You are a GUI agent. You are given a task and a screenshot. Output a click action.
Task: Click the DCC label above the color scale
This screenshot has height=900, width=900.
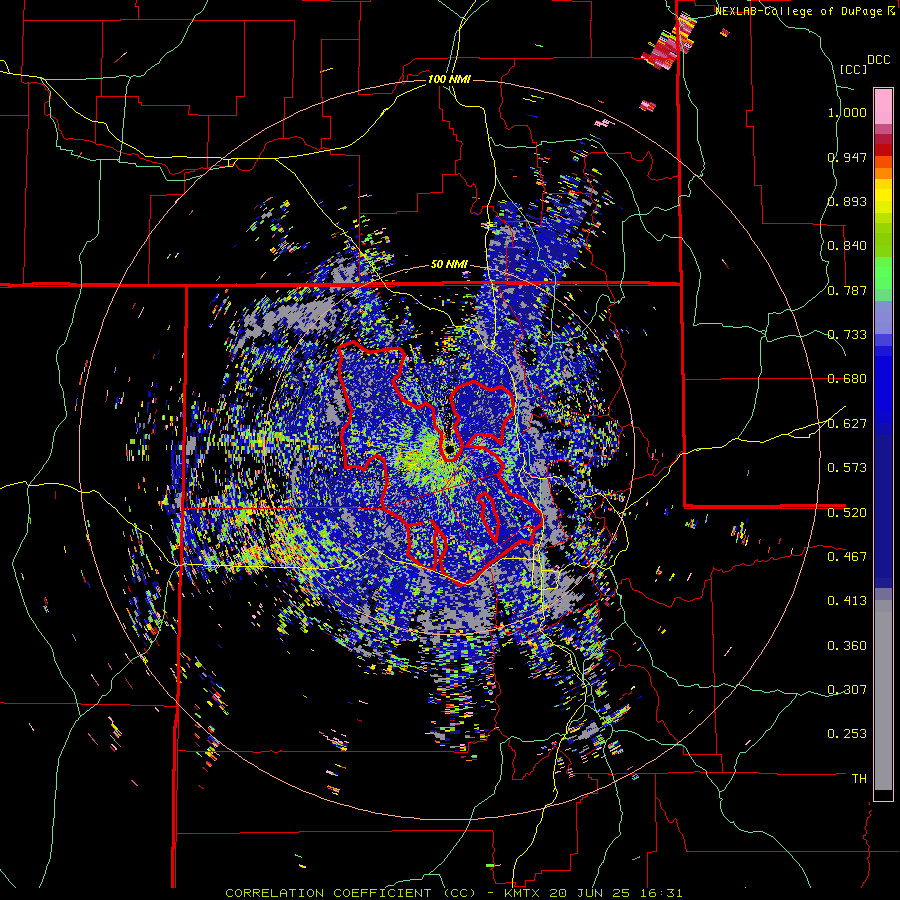click(878, 60)
